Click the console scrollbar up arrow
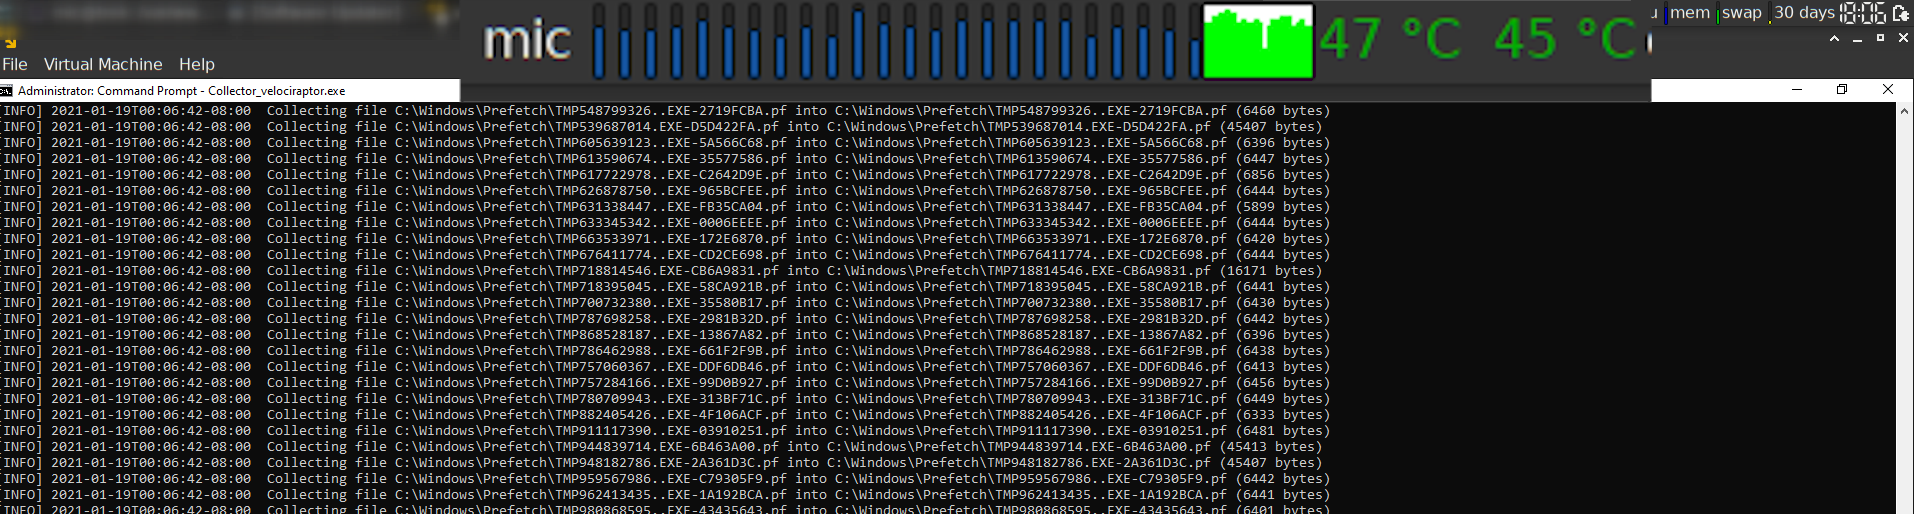The height and width of the screenshot is (514, 1914). pos(1904,111)
